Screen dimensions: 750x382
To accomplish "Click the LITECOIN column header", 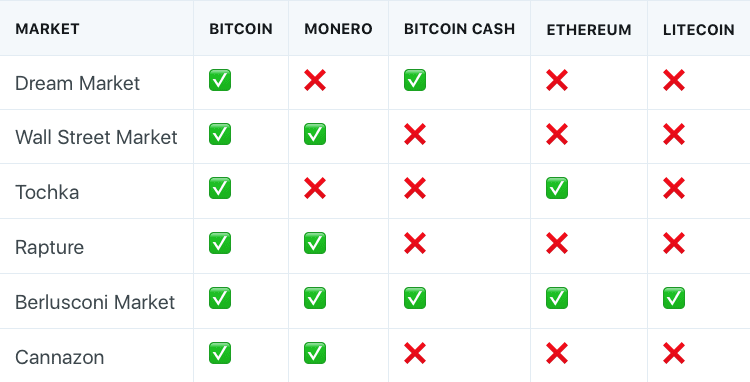I will [x=698, y=30].
